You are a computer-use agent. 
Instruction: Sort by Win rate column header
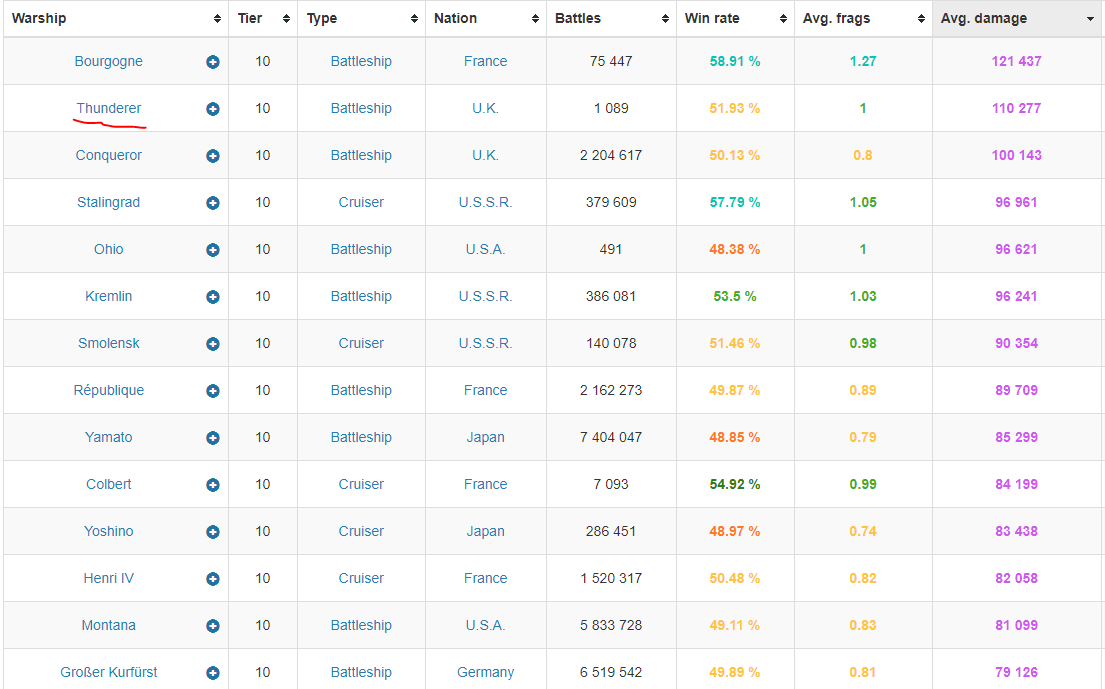pos(735,18)
